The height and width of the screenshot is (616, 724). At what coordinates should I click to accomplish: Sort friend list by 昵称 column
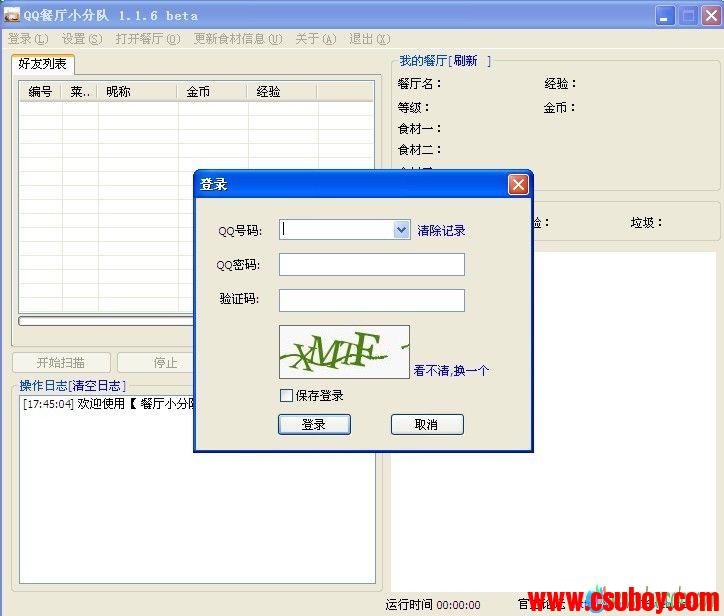tap(137, 91)
